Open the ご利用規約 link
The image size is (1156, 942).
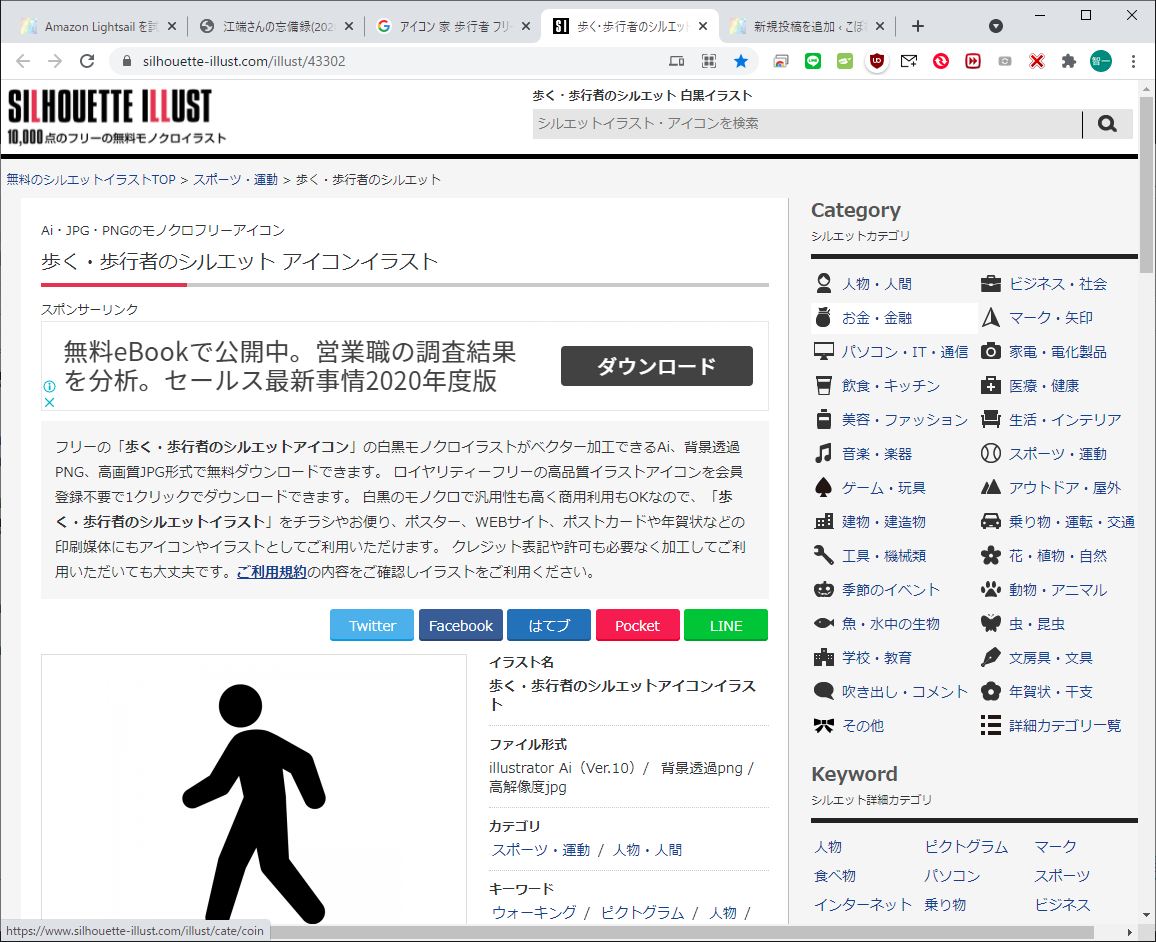point(271,573)
